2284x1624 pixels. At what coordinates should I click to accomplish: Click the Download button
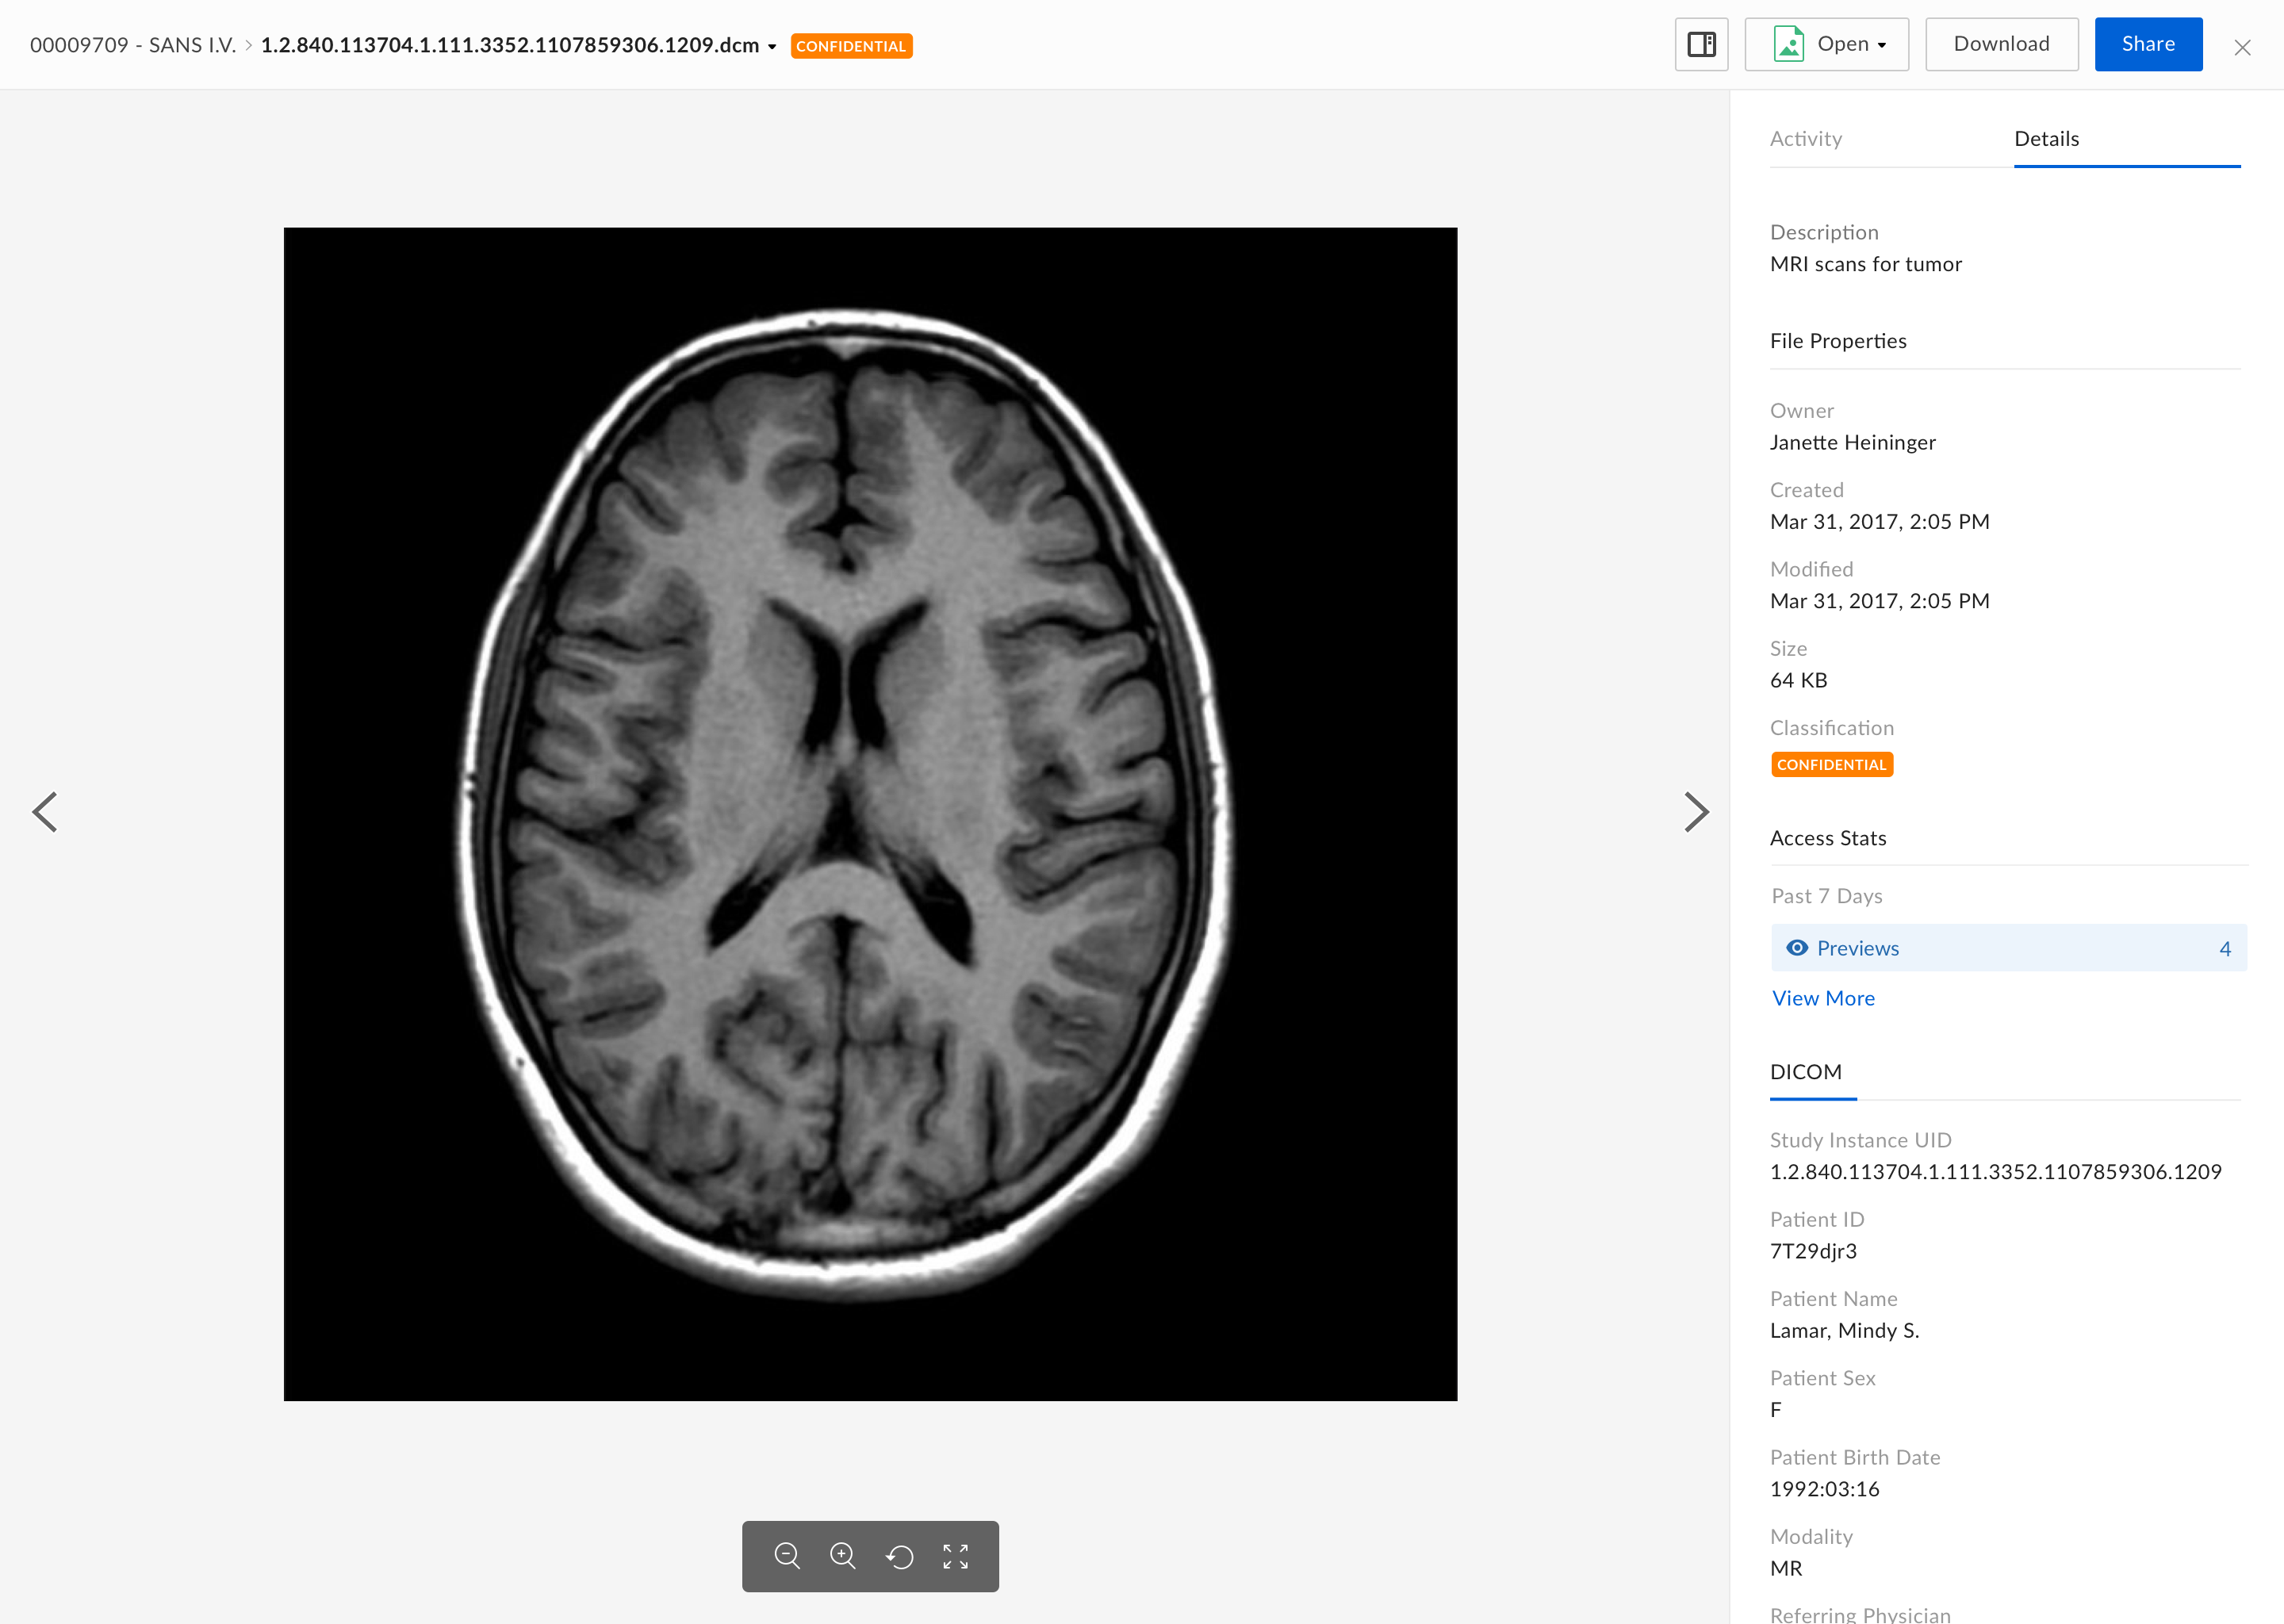point(2001,44)
